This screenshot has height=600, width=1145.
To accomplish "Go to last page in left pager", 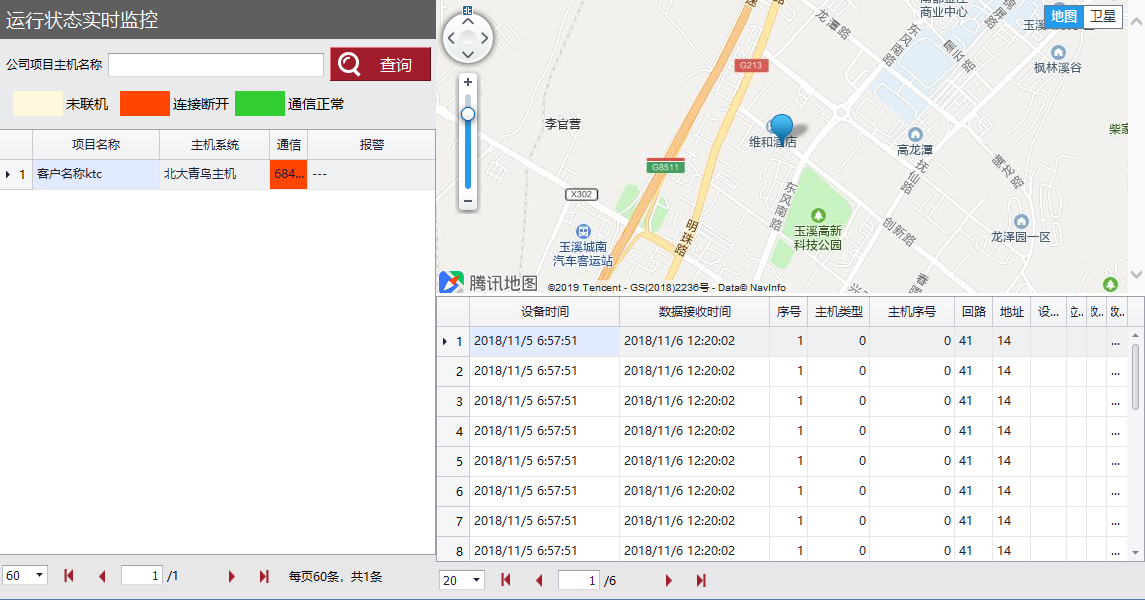I will pos(264,577).
